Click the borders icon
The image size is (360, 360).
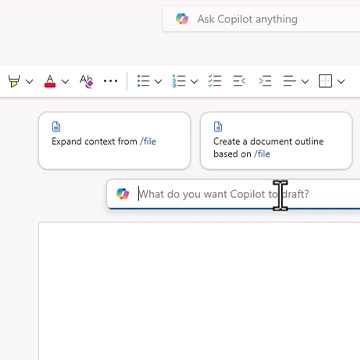325,81
